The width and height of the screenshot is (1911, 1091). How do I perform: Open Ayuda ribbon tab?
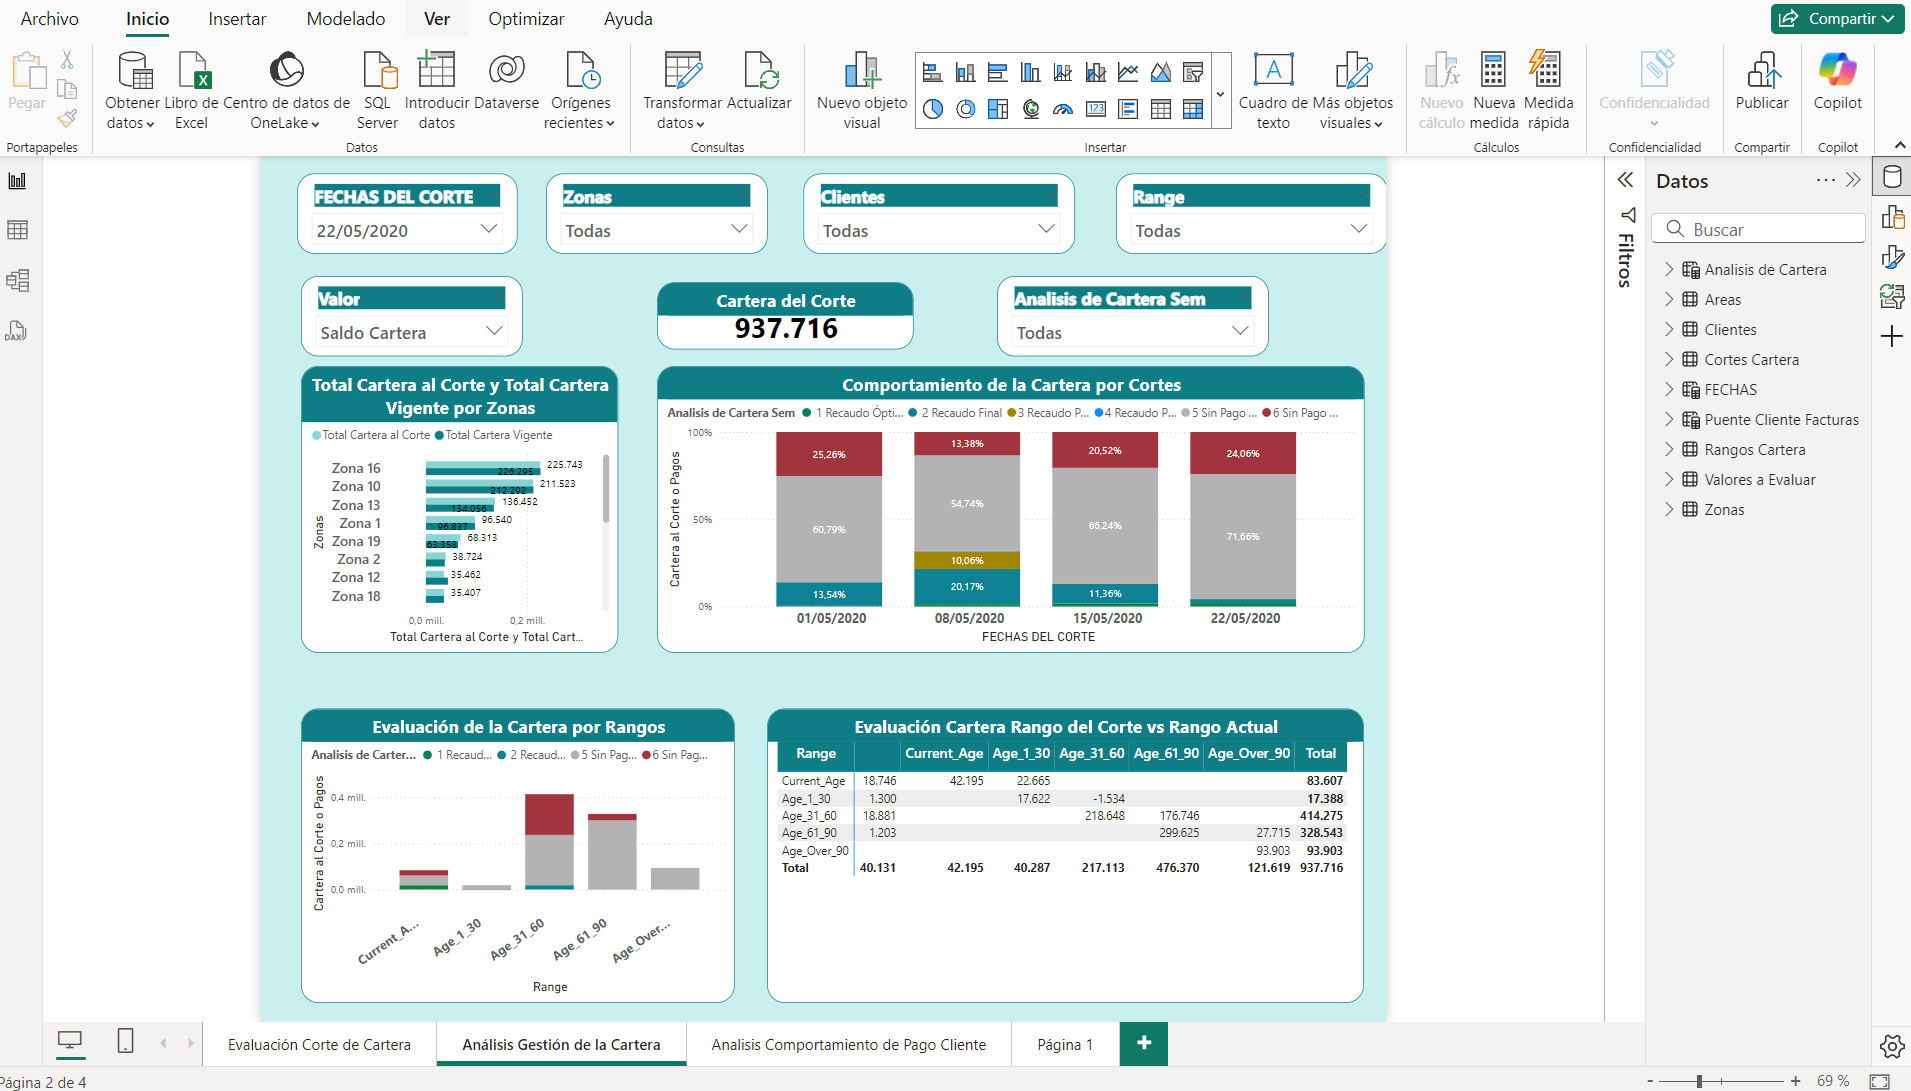coord(628,19)
